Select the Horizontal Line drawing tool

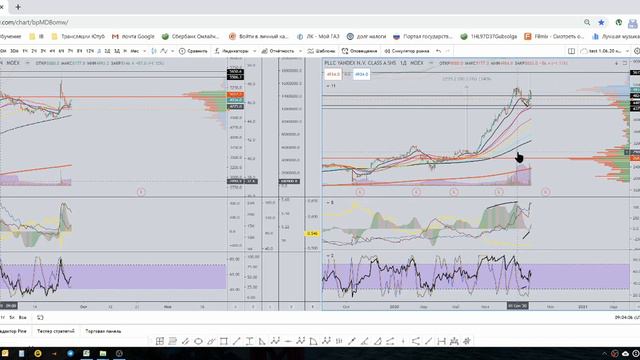[x=287, y=341]
